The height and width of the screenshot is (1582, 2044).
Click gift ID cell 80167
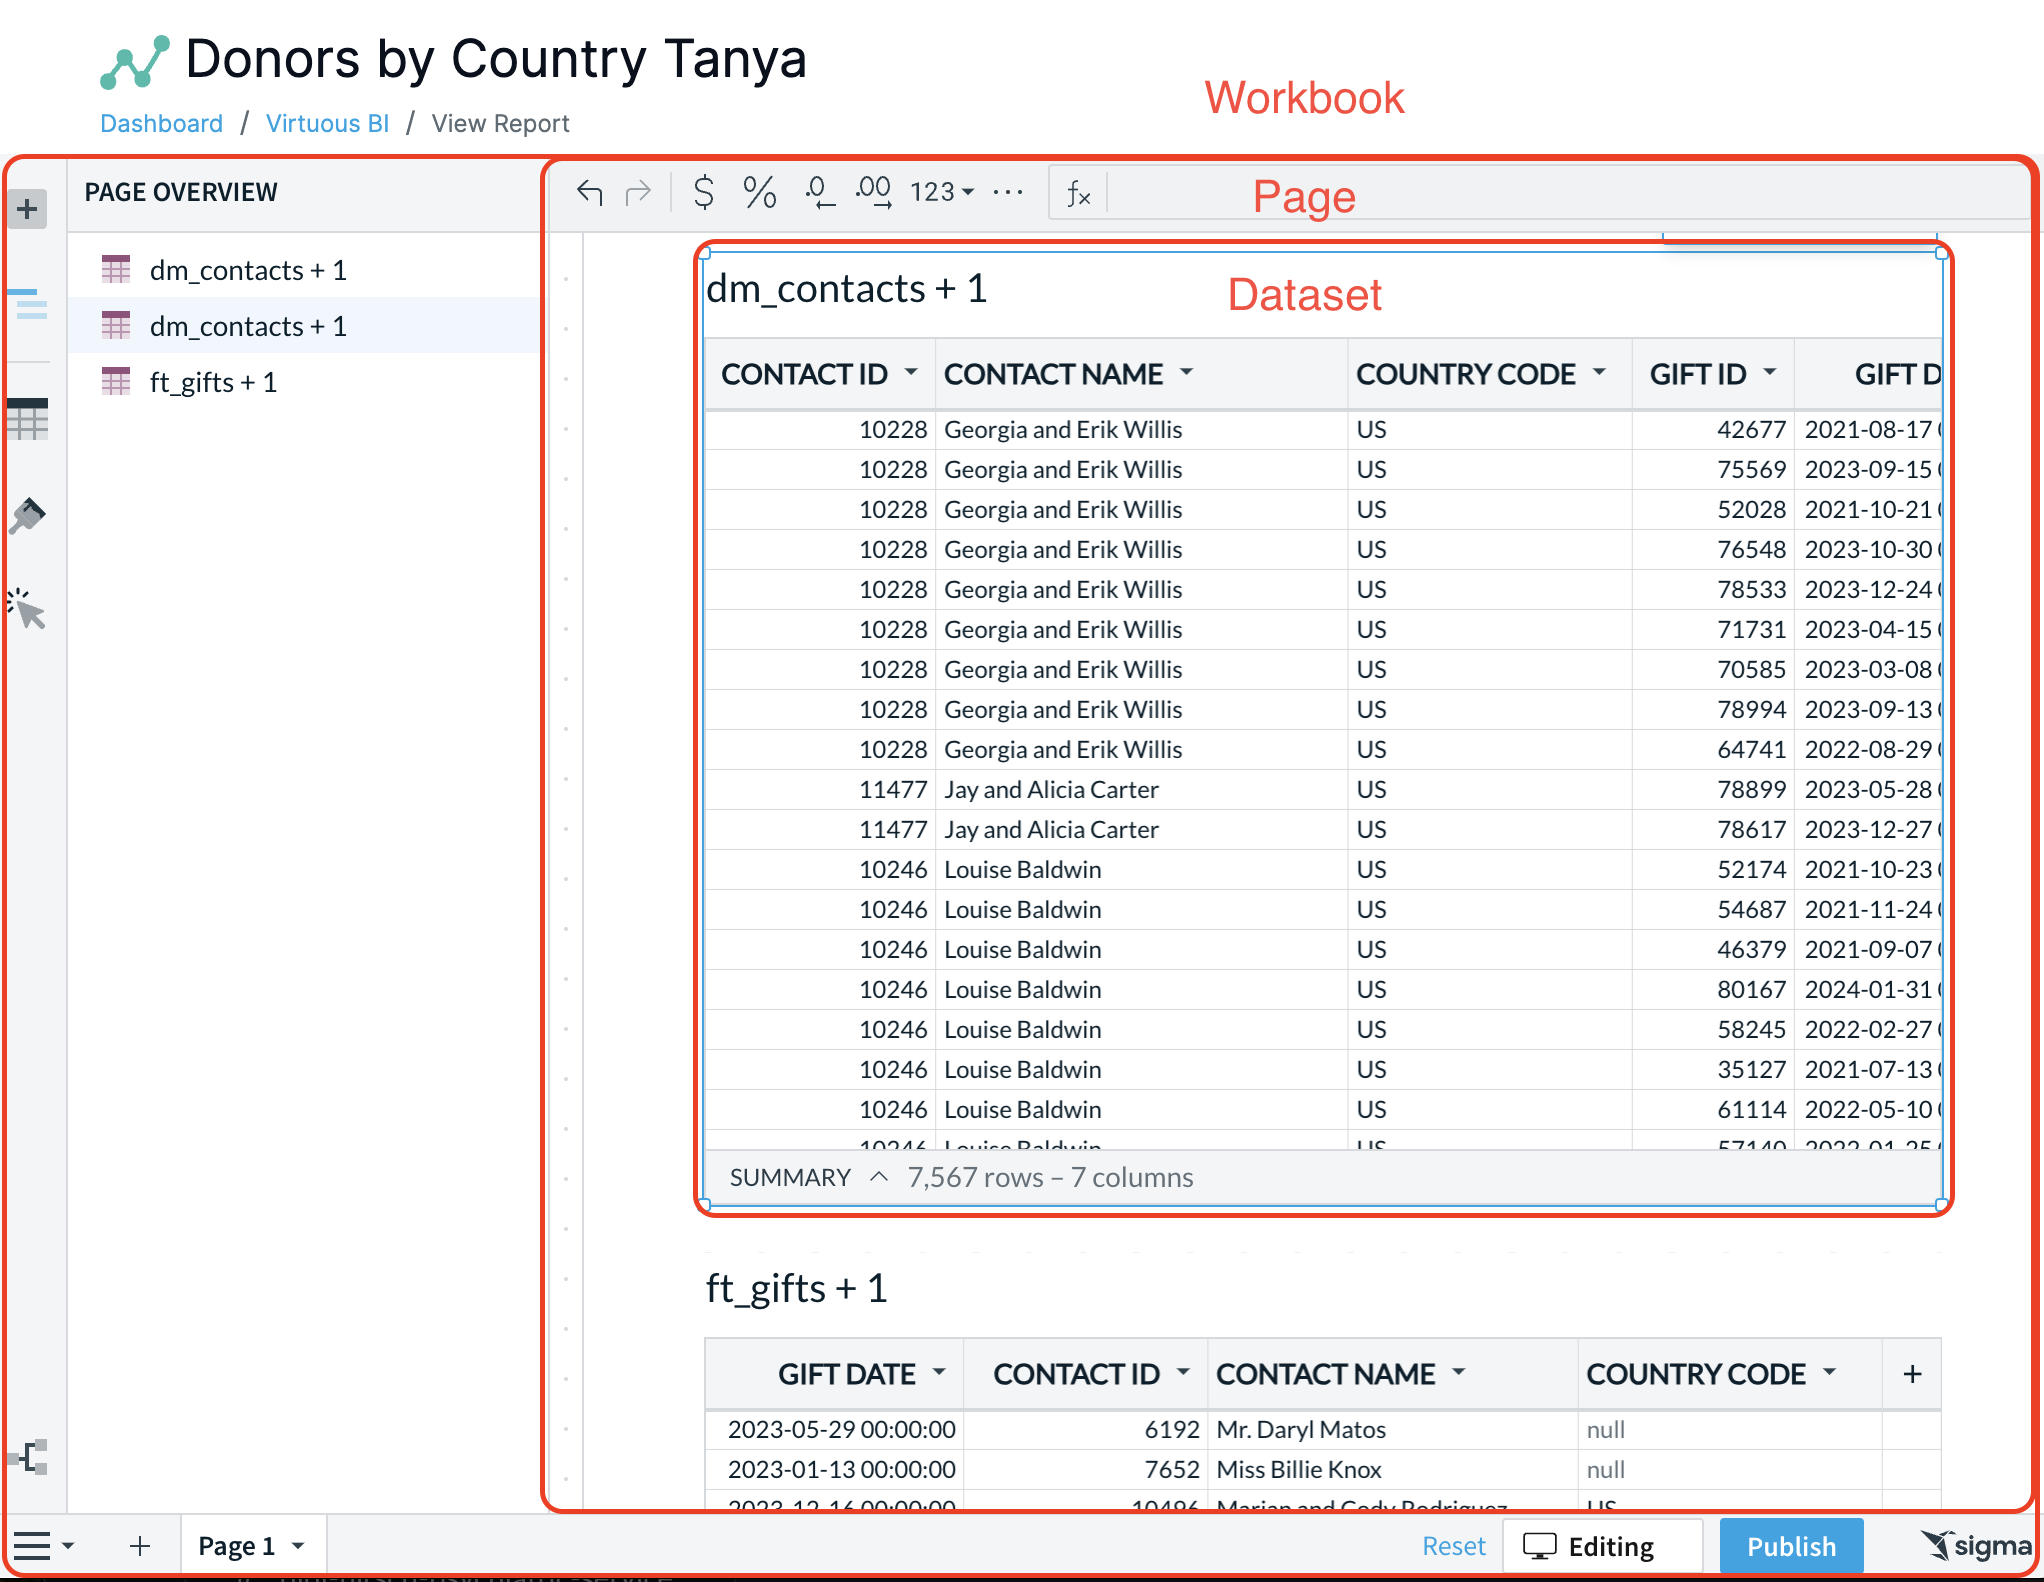point(1713,989)
